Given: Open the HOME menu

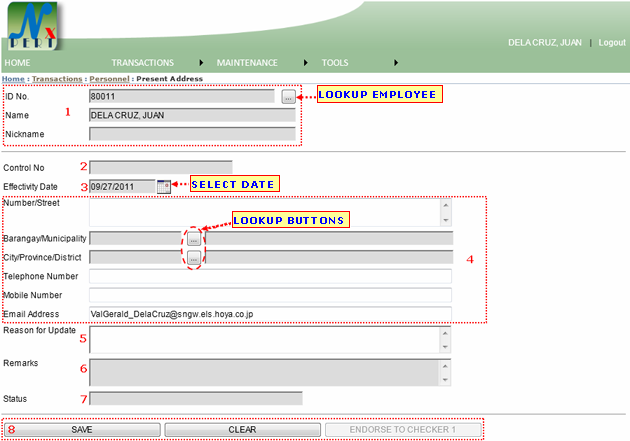Looking at the screenshot, I should coord(18,63).
